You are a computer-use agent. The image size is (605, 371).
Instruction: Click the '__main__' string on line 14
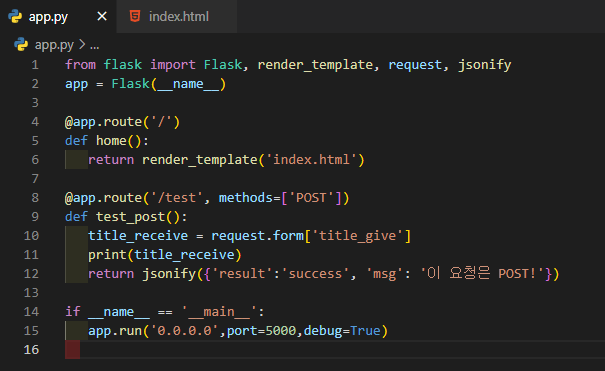coord(219,312)
